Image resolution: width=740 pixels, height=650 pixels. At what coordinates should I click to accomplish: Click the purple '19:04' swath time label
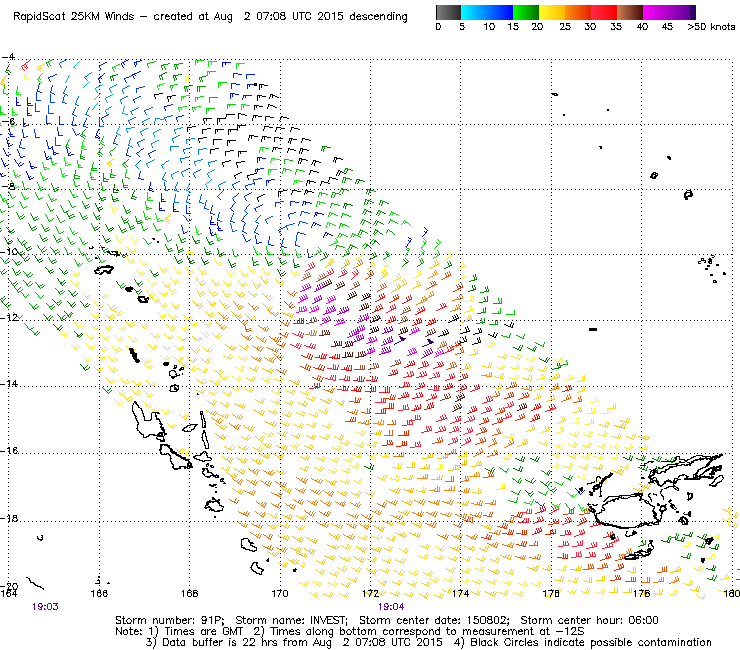point(391,607)
